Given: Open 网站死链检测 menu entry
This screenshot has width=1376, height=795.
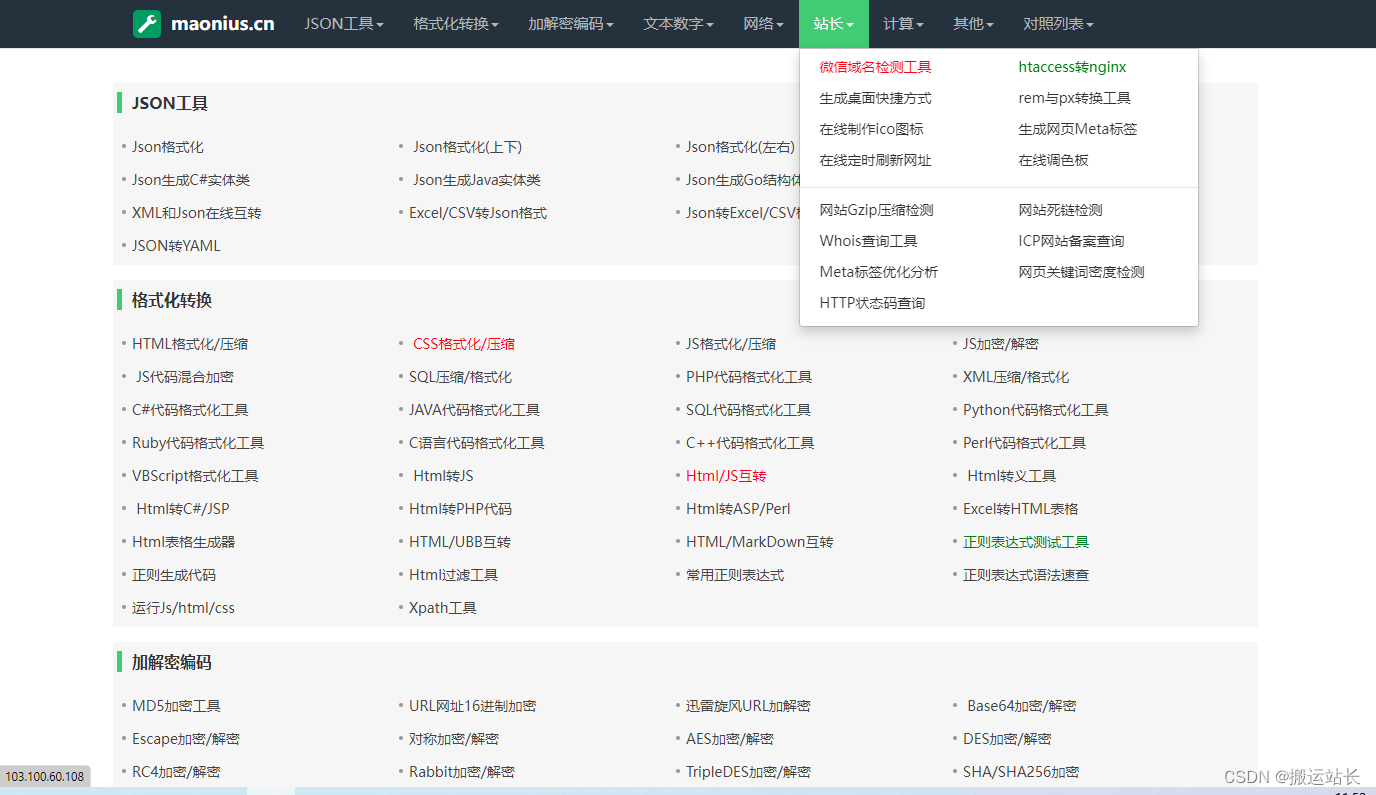Looking at the screenshot, I should (1061, 210).
